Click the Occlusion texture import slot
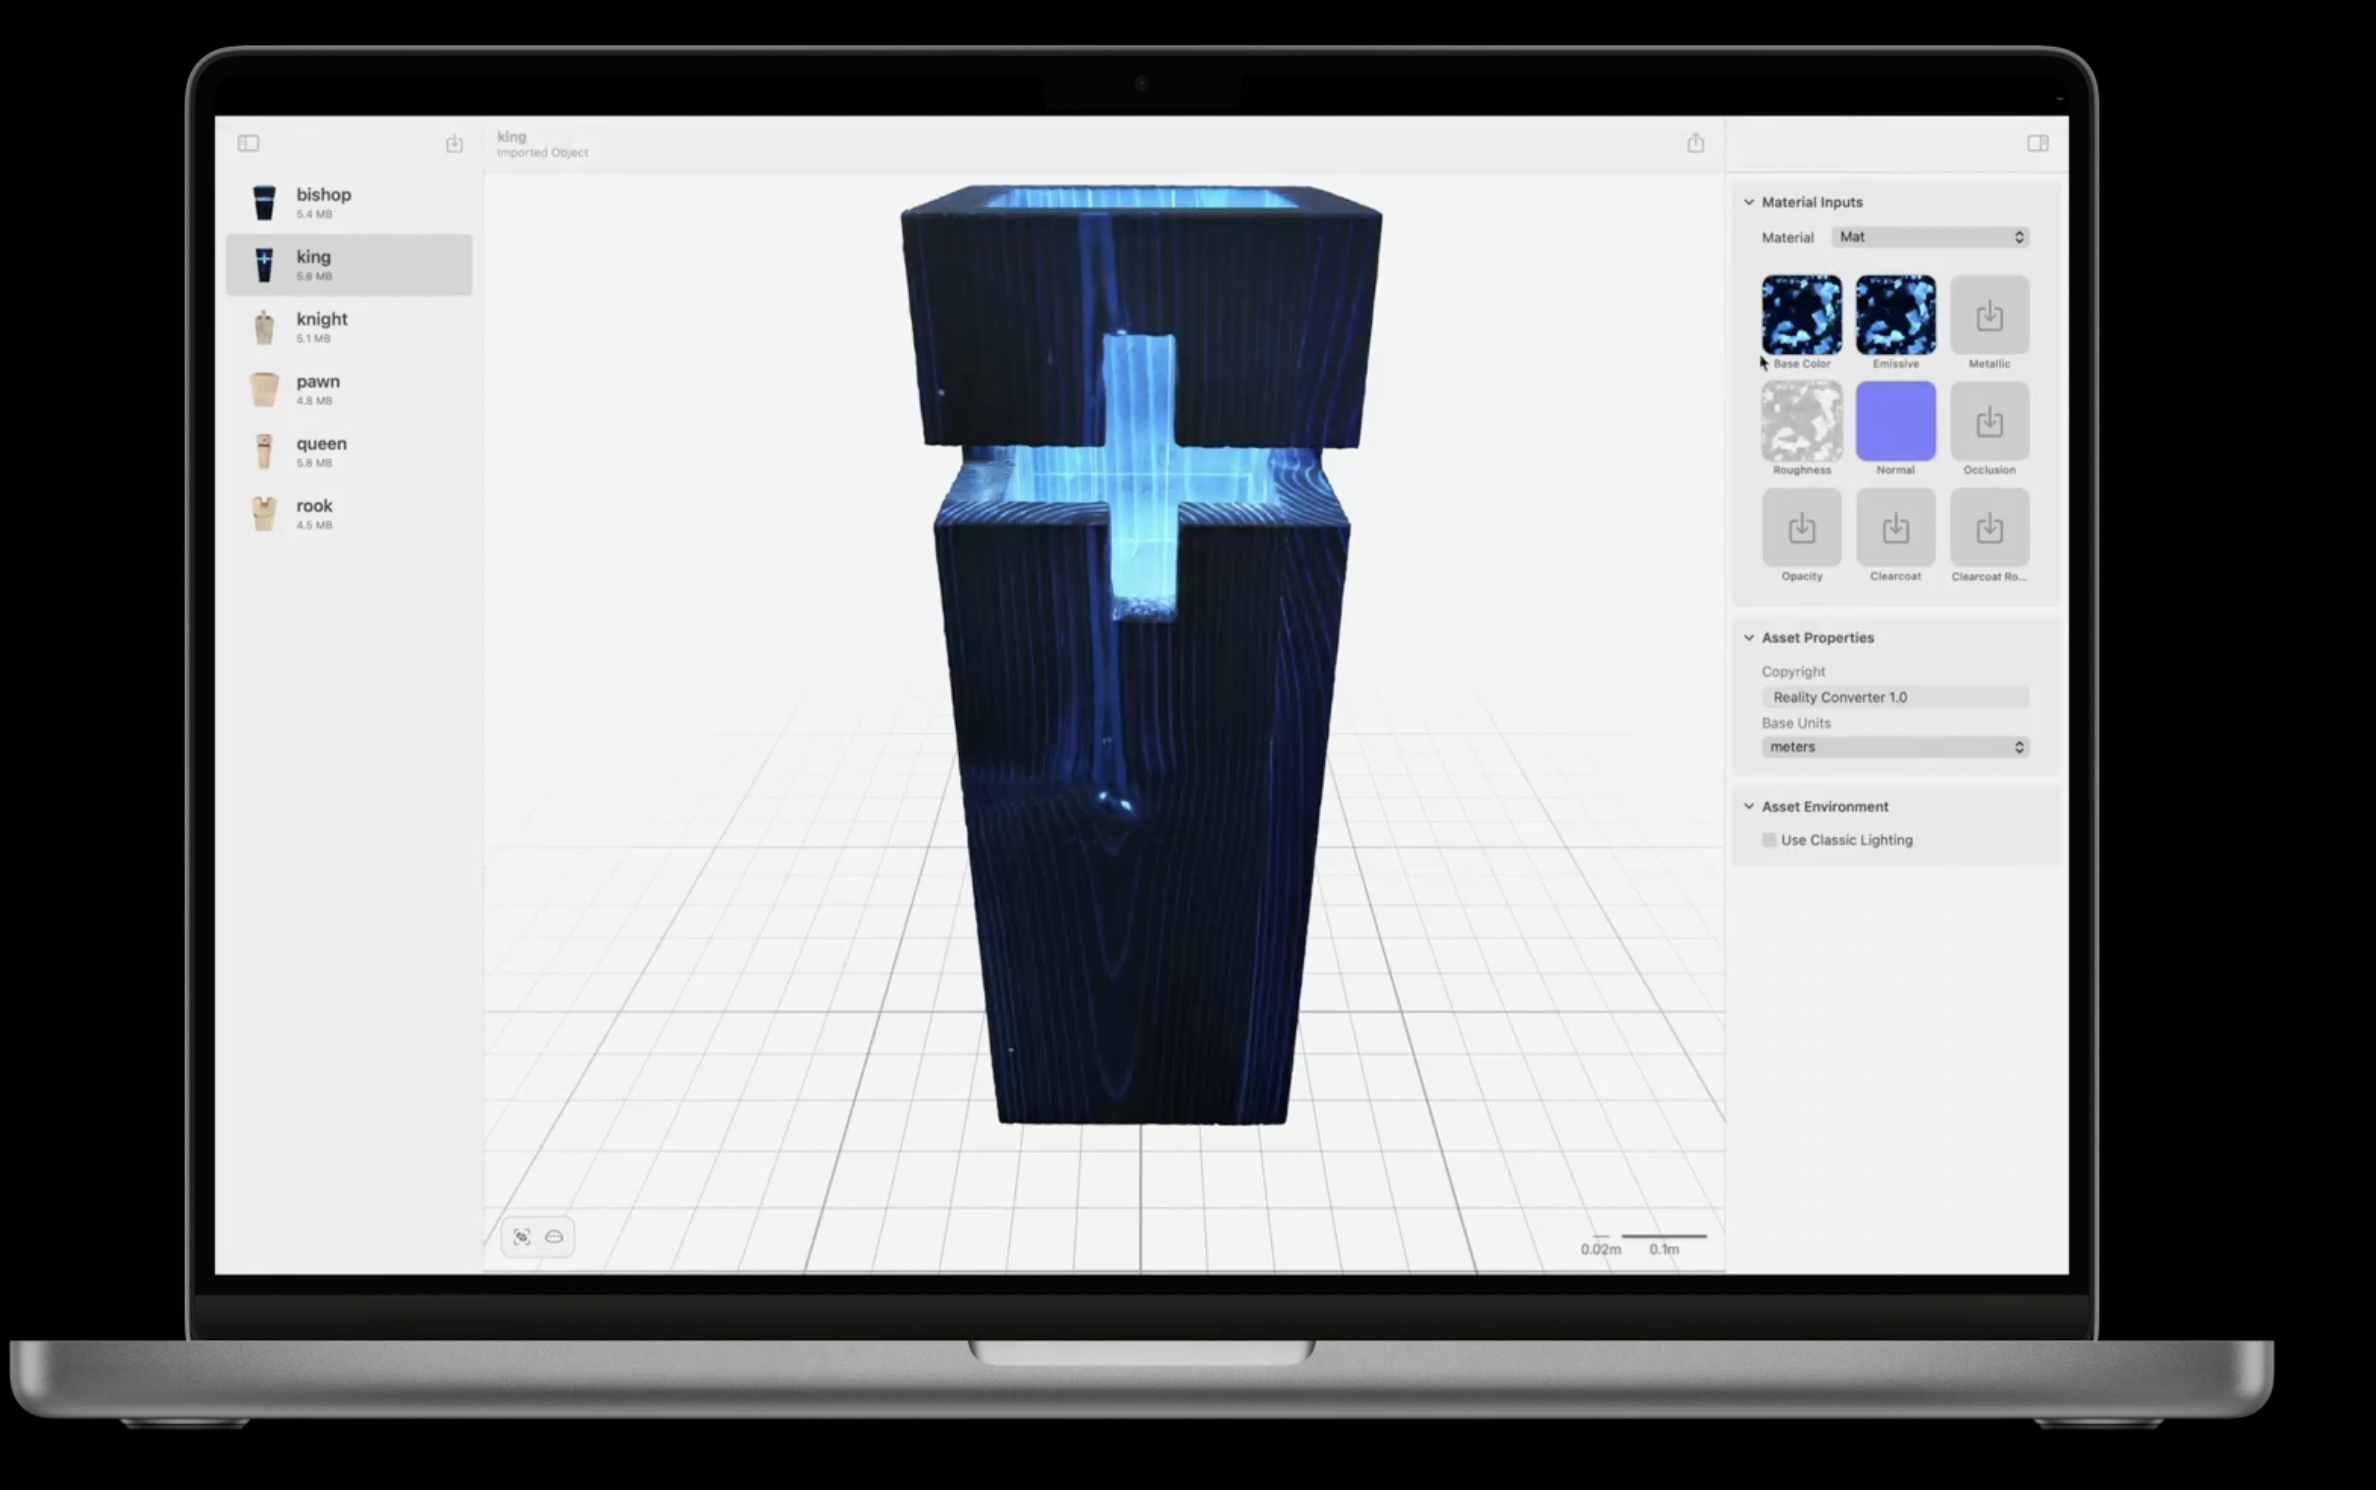 click(1988, 422)
